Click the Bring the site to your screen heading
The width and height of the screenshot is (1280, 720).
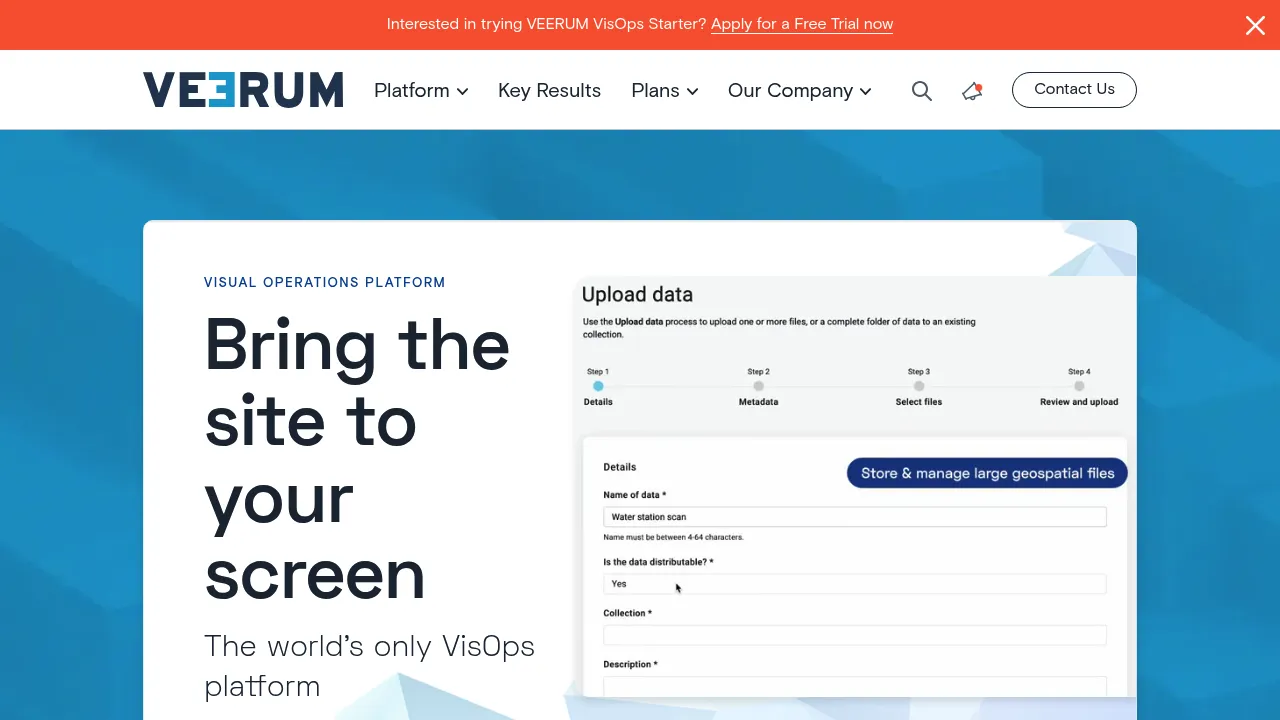pyautogui.click(x=358, y=459)
